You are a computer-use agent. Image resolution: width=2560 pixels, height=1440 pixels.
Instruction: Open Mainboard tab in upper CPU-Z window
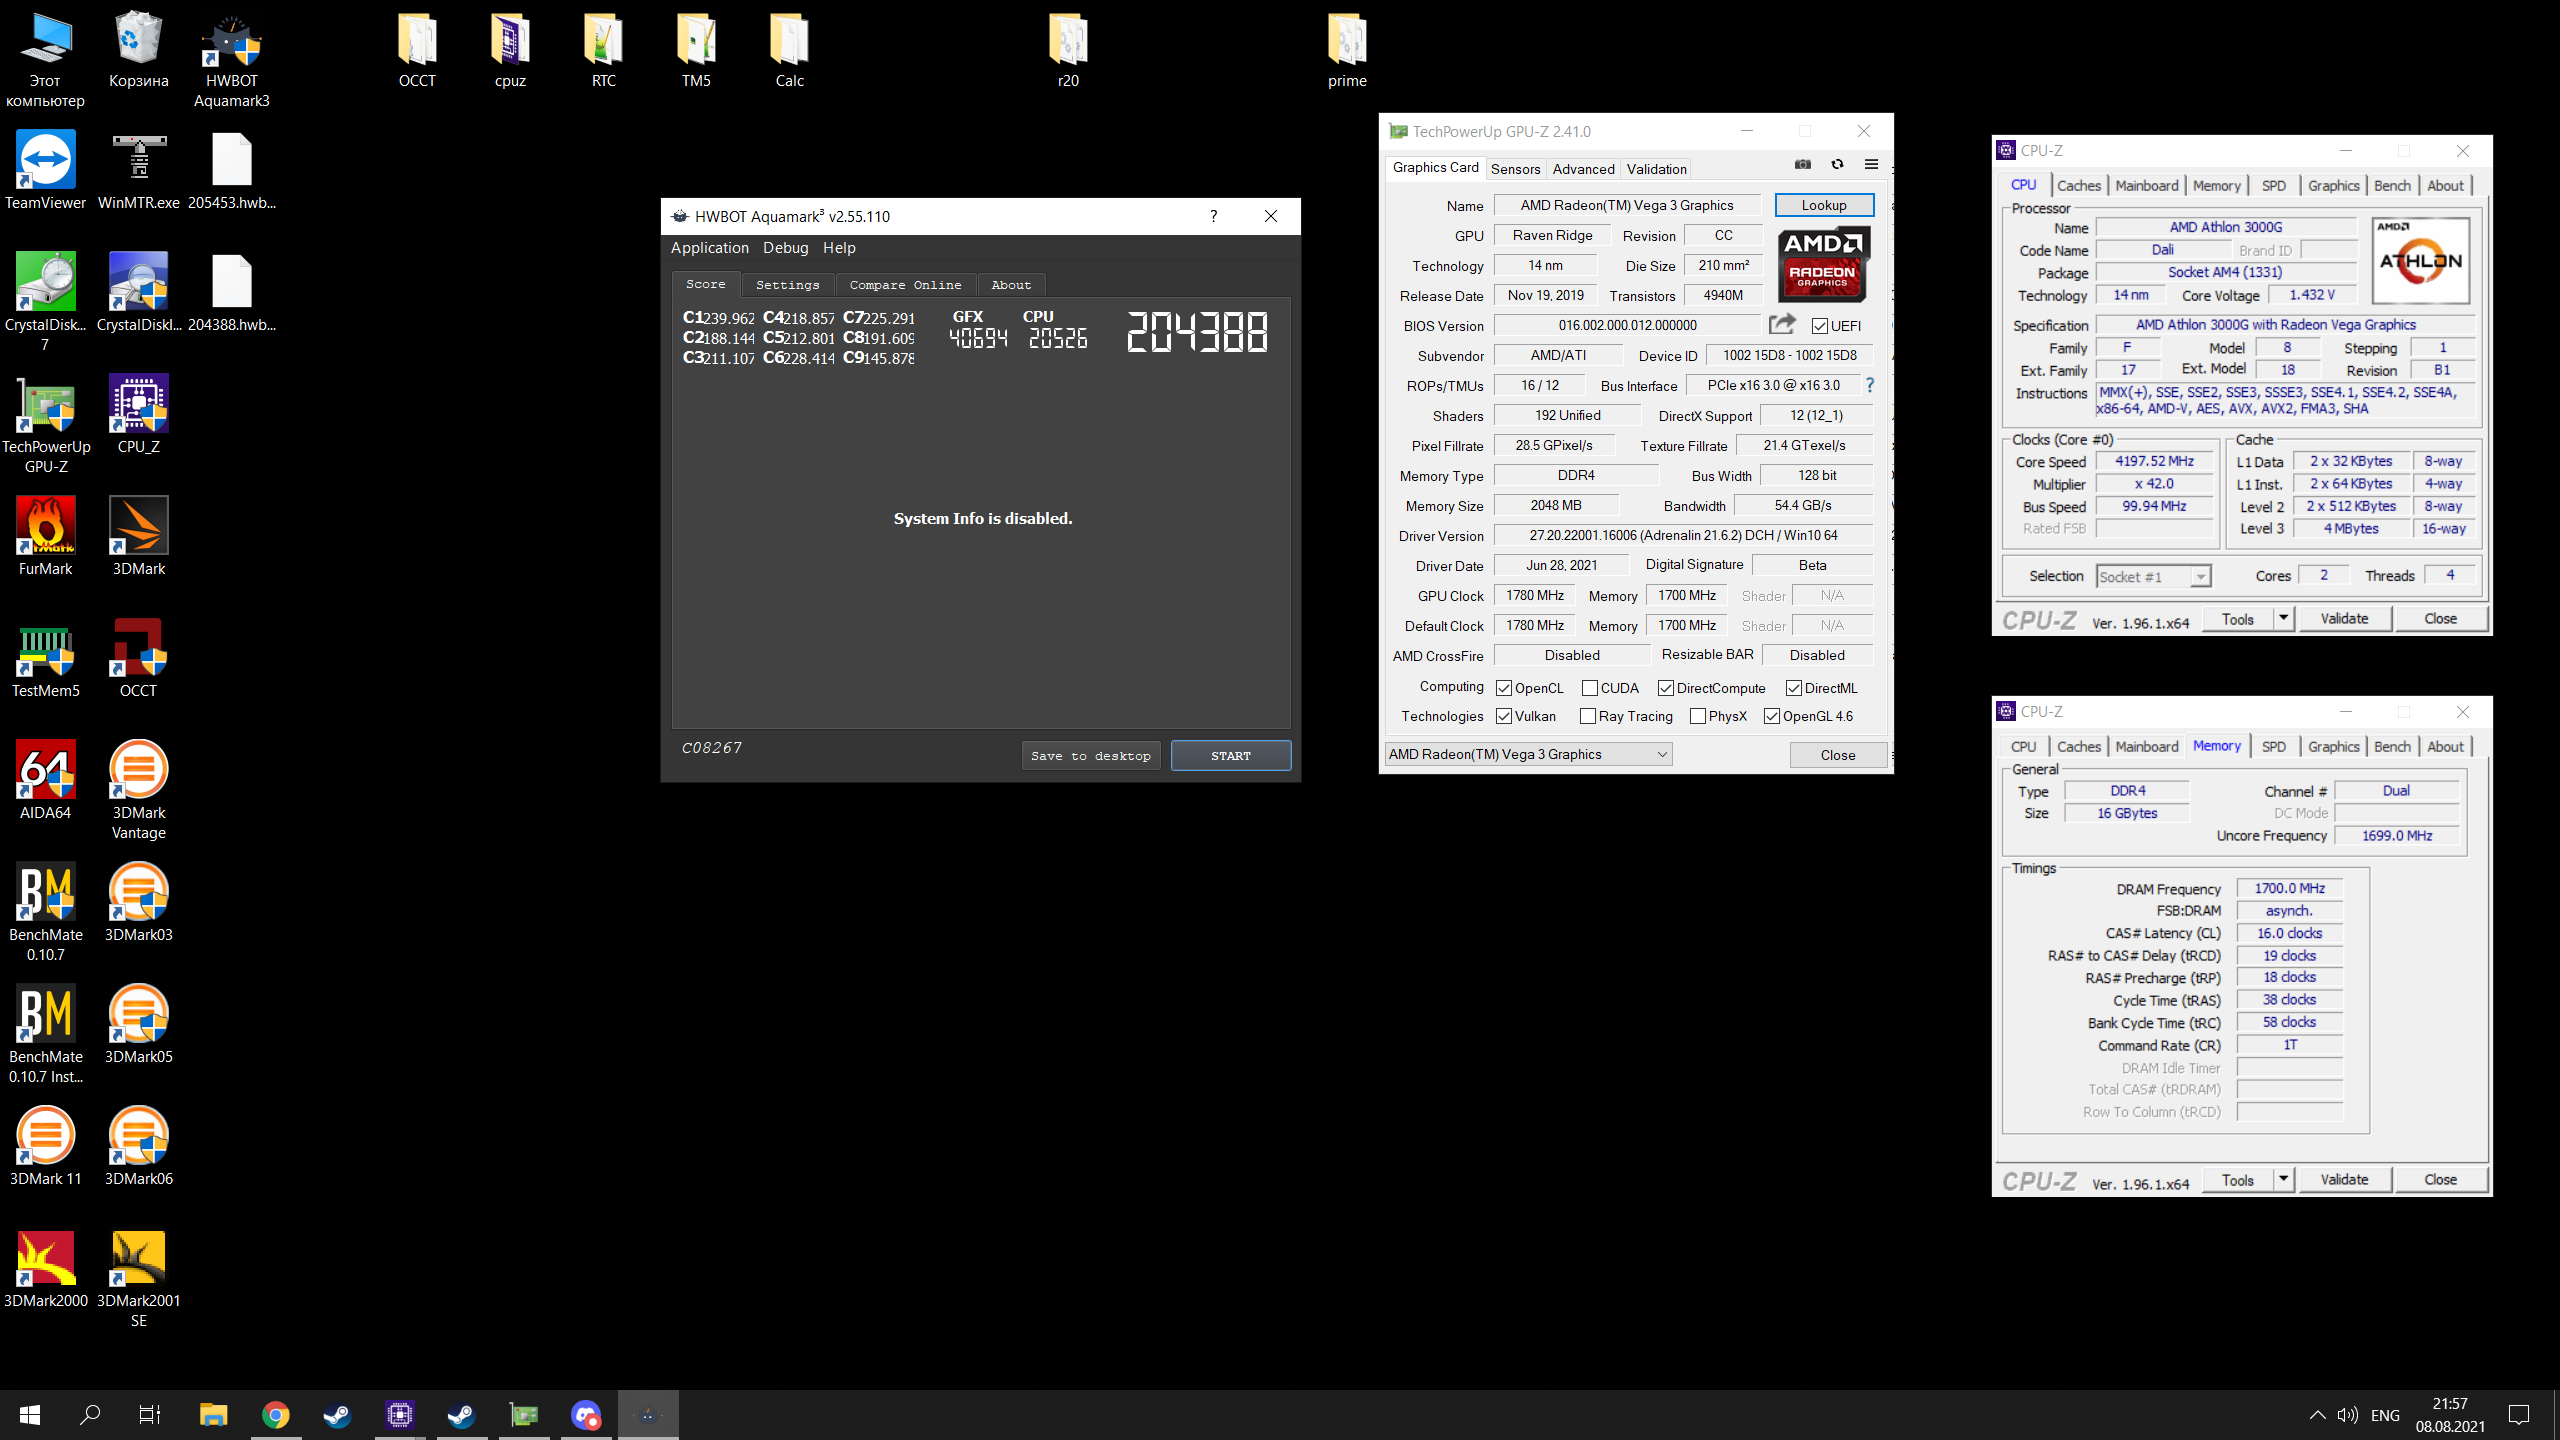pyautogui.click(x=2146, y=186)
